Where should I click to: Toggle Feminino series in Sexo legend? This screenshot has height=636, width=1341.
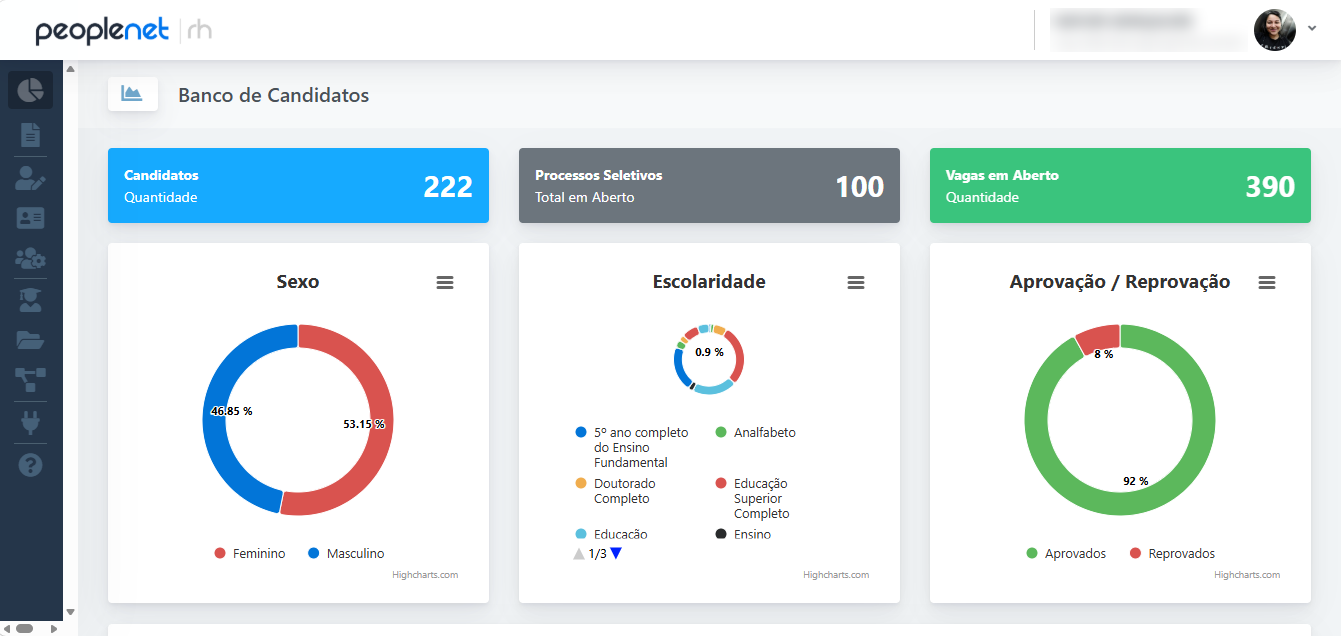[x=249, y=553]
